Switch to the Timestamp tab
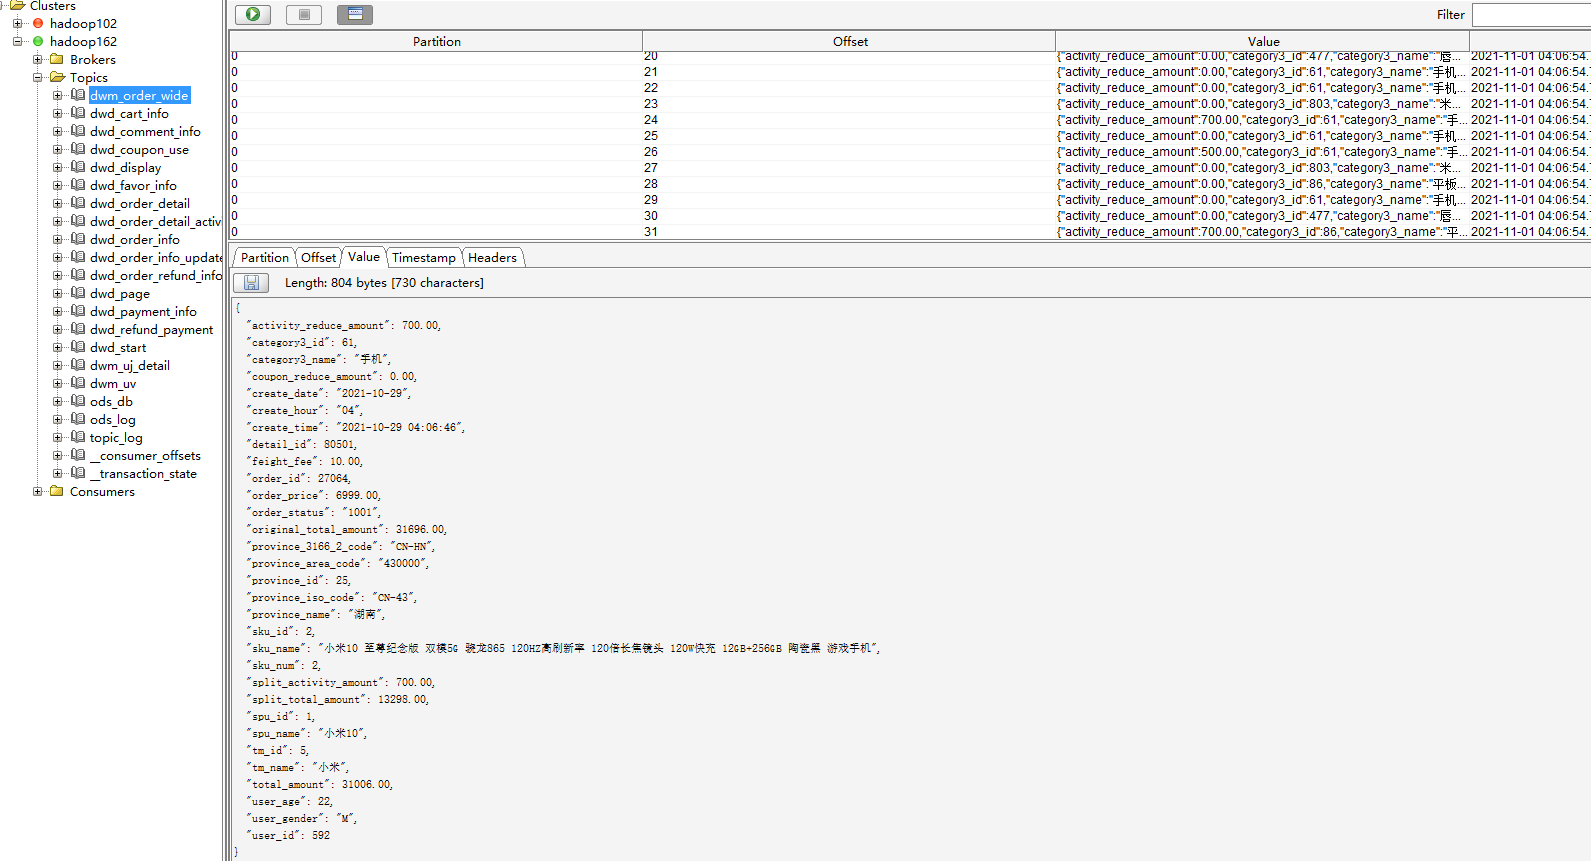Viewport: 1591px width, 861px height. (x=424, y=257)
